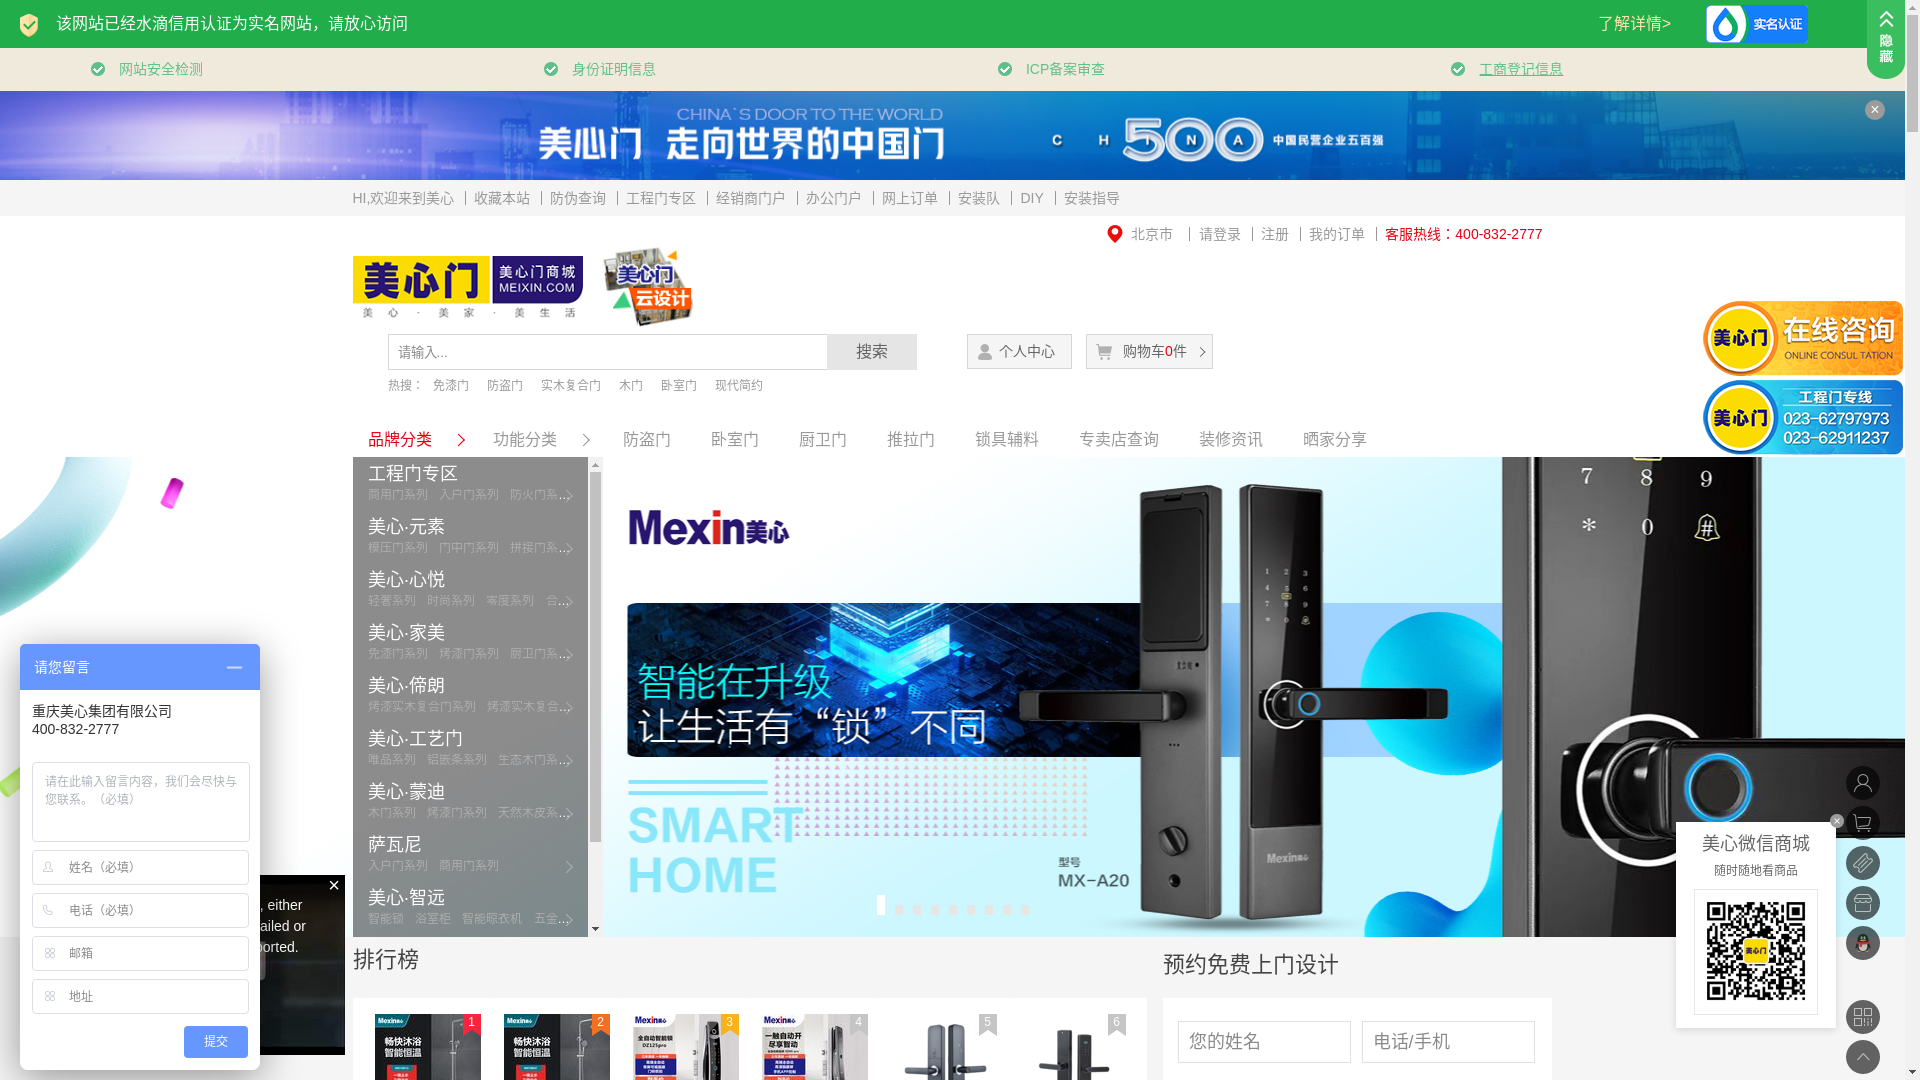Open the 美心门 云设计 icon
1920x1080 pixels.
coord(647,287)
